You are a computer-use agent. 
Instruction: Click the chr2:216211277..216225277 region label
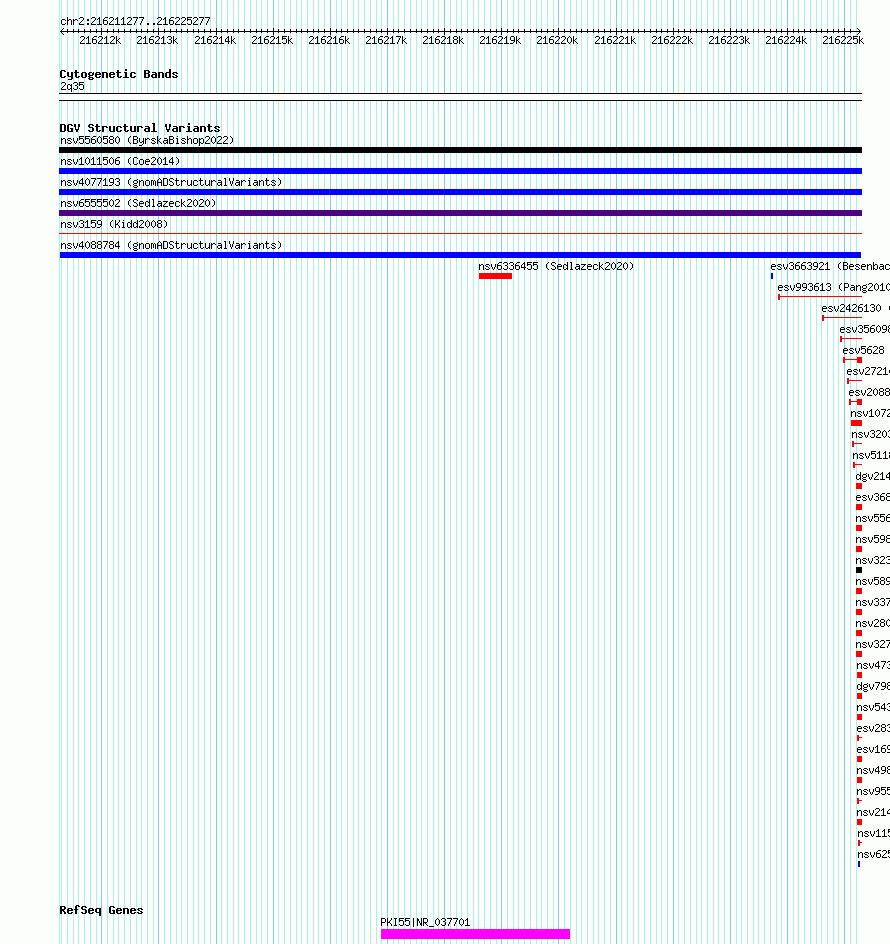[x=135, y=21]
